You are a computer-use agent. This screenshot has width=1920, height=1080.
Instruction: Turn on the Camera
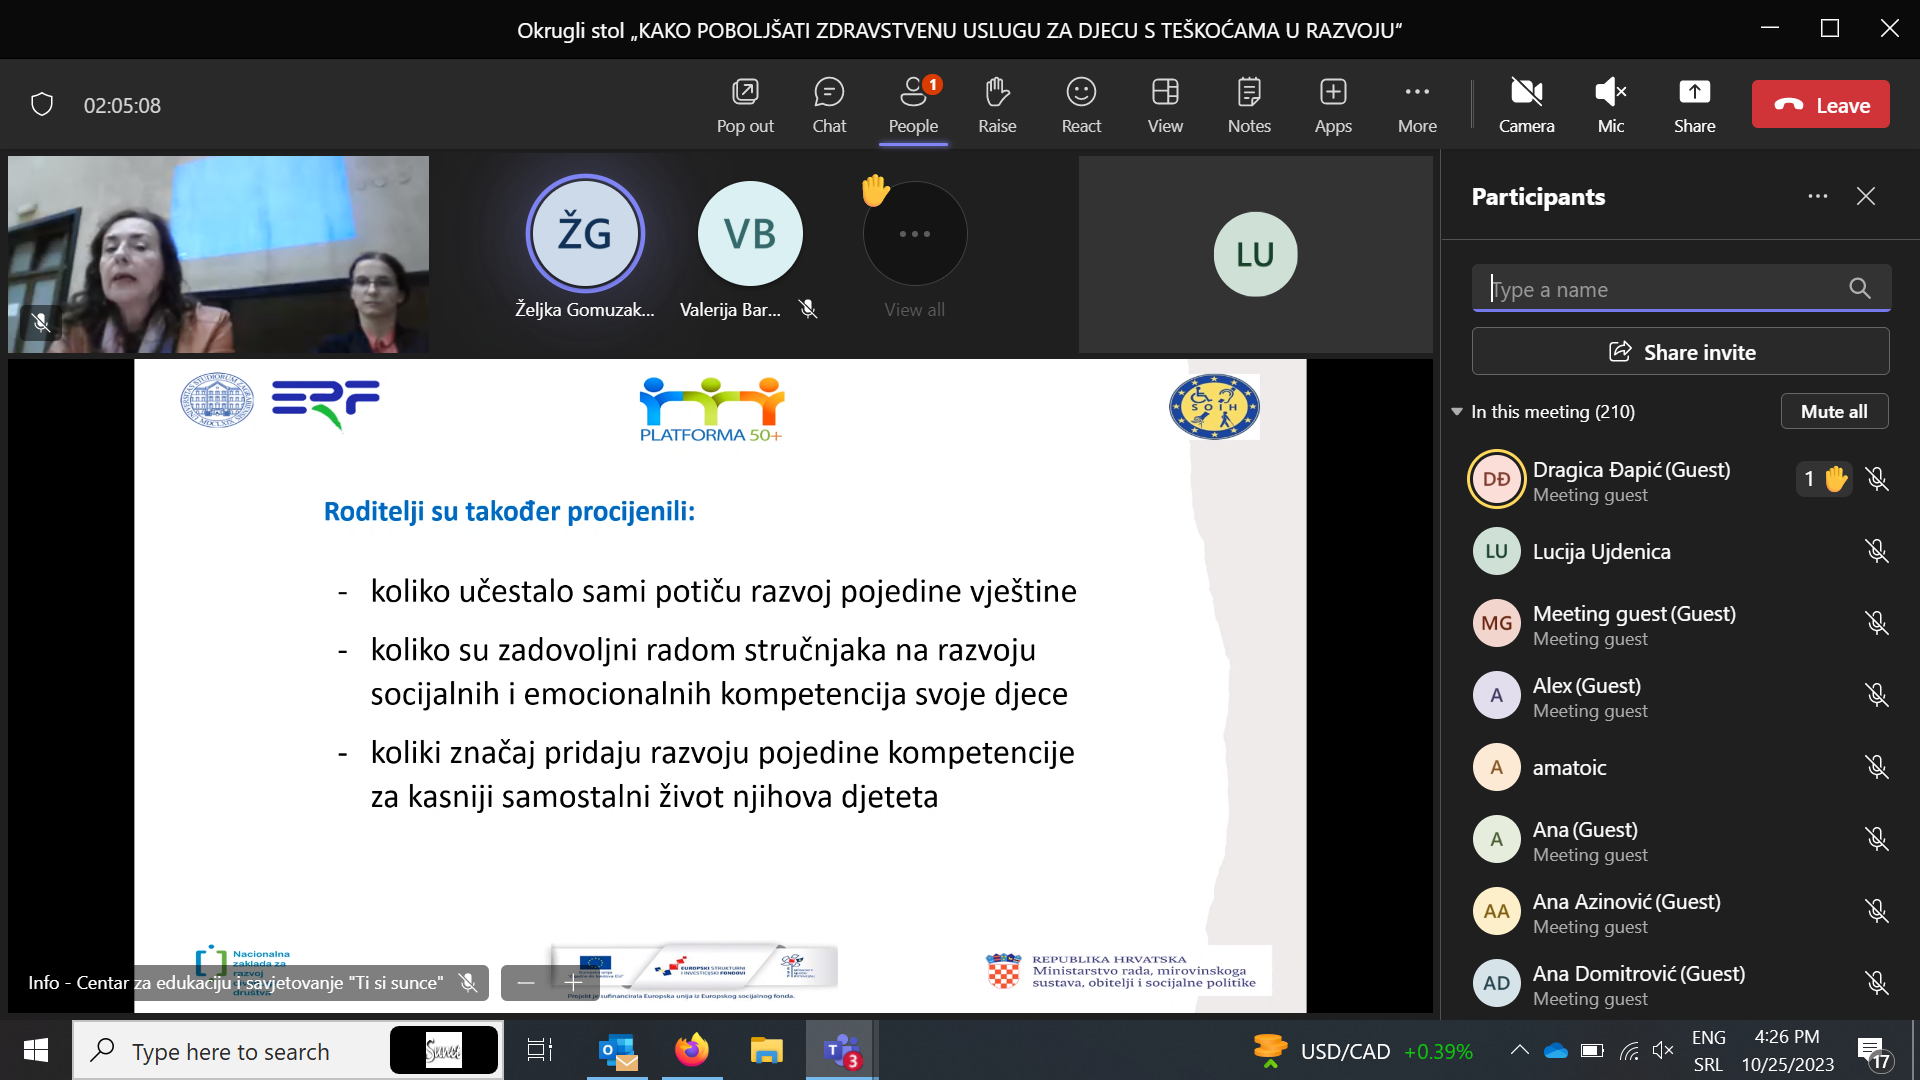(1526, 105)
